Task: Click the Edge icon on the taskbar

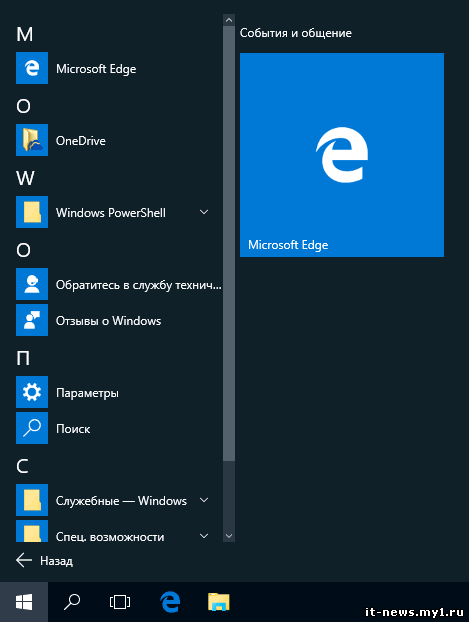Action: 170,602
